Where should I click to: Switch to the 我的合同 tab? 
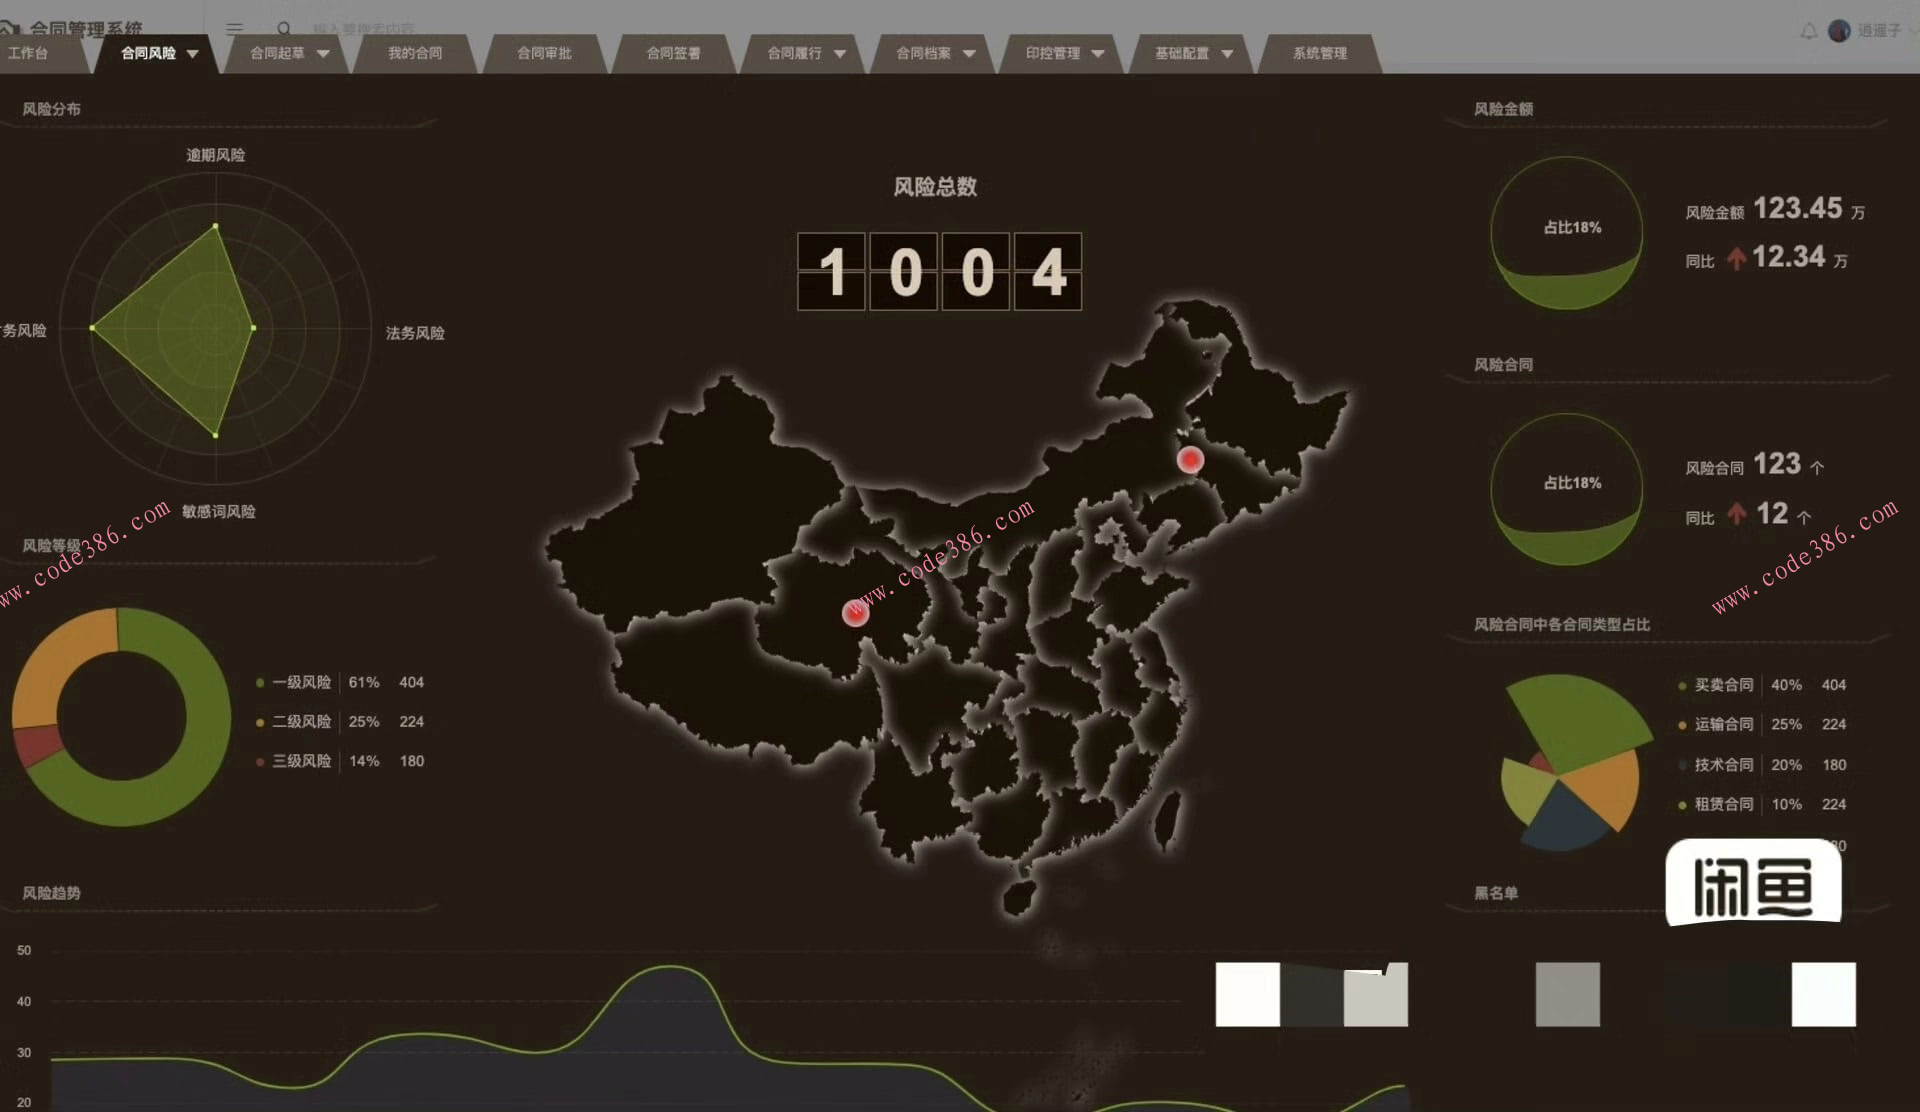click(x=415, y=54)
